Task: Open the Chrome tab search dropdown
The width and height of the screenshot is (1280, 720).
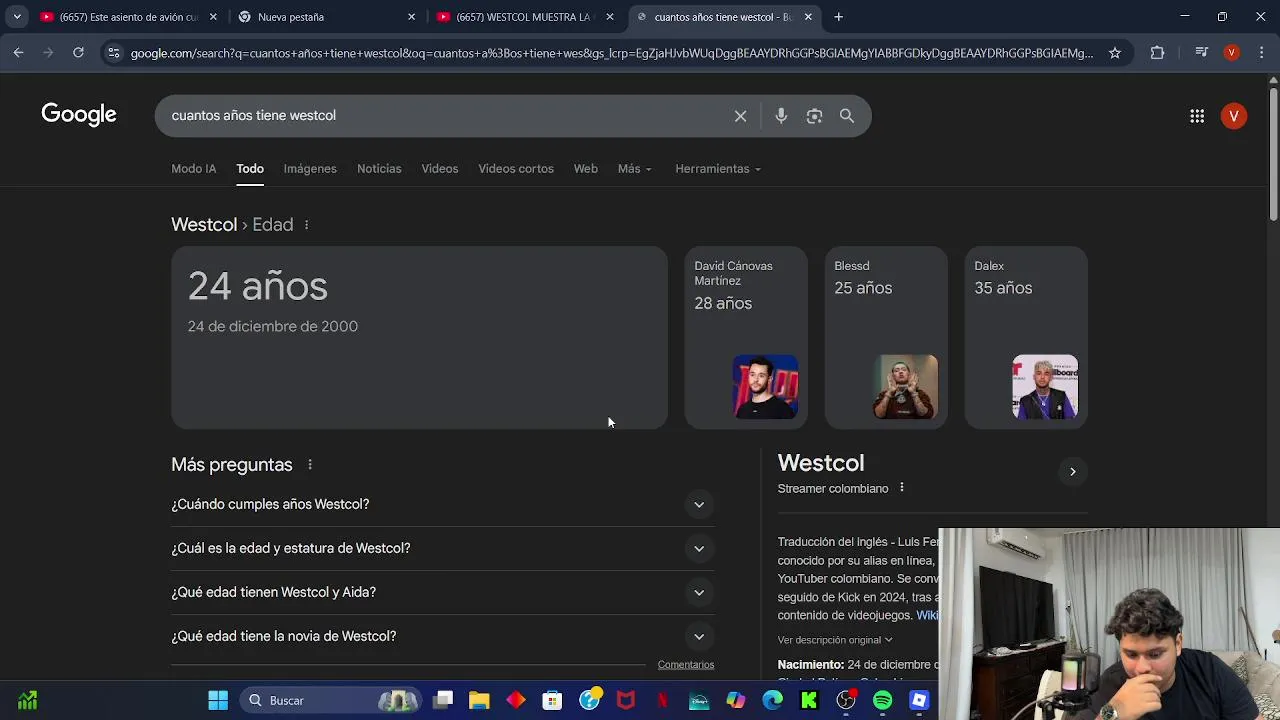Action: (17, 17)
